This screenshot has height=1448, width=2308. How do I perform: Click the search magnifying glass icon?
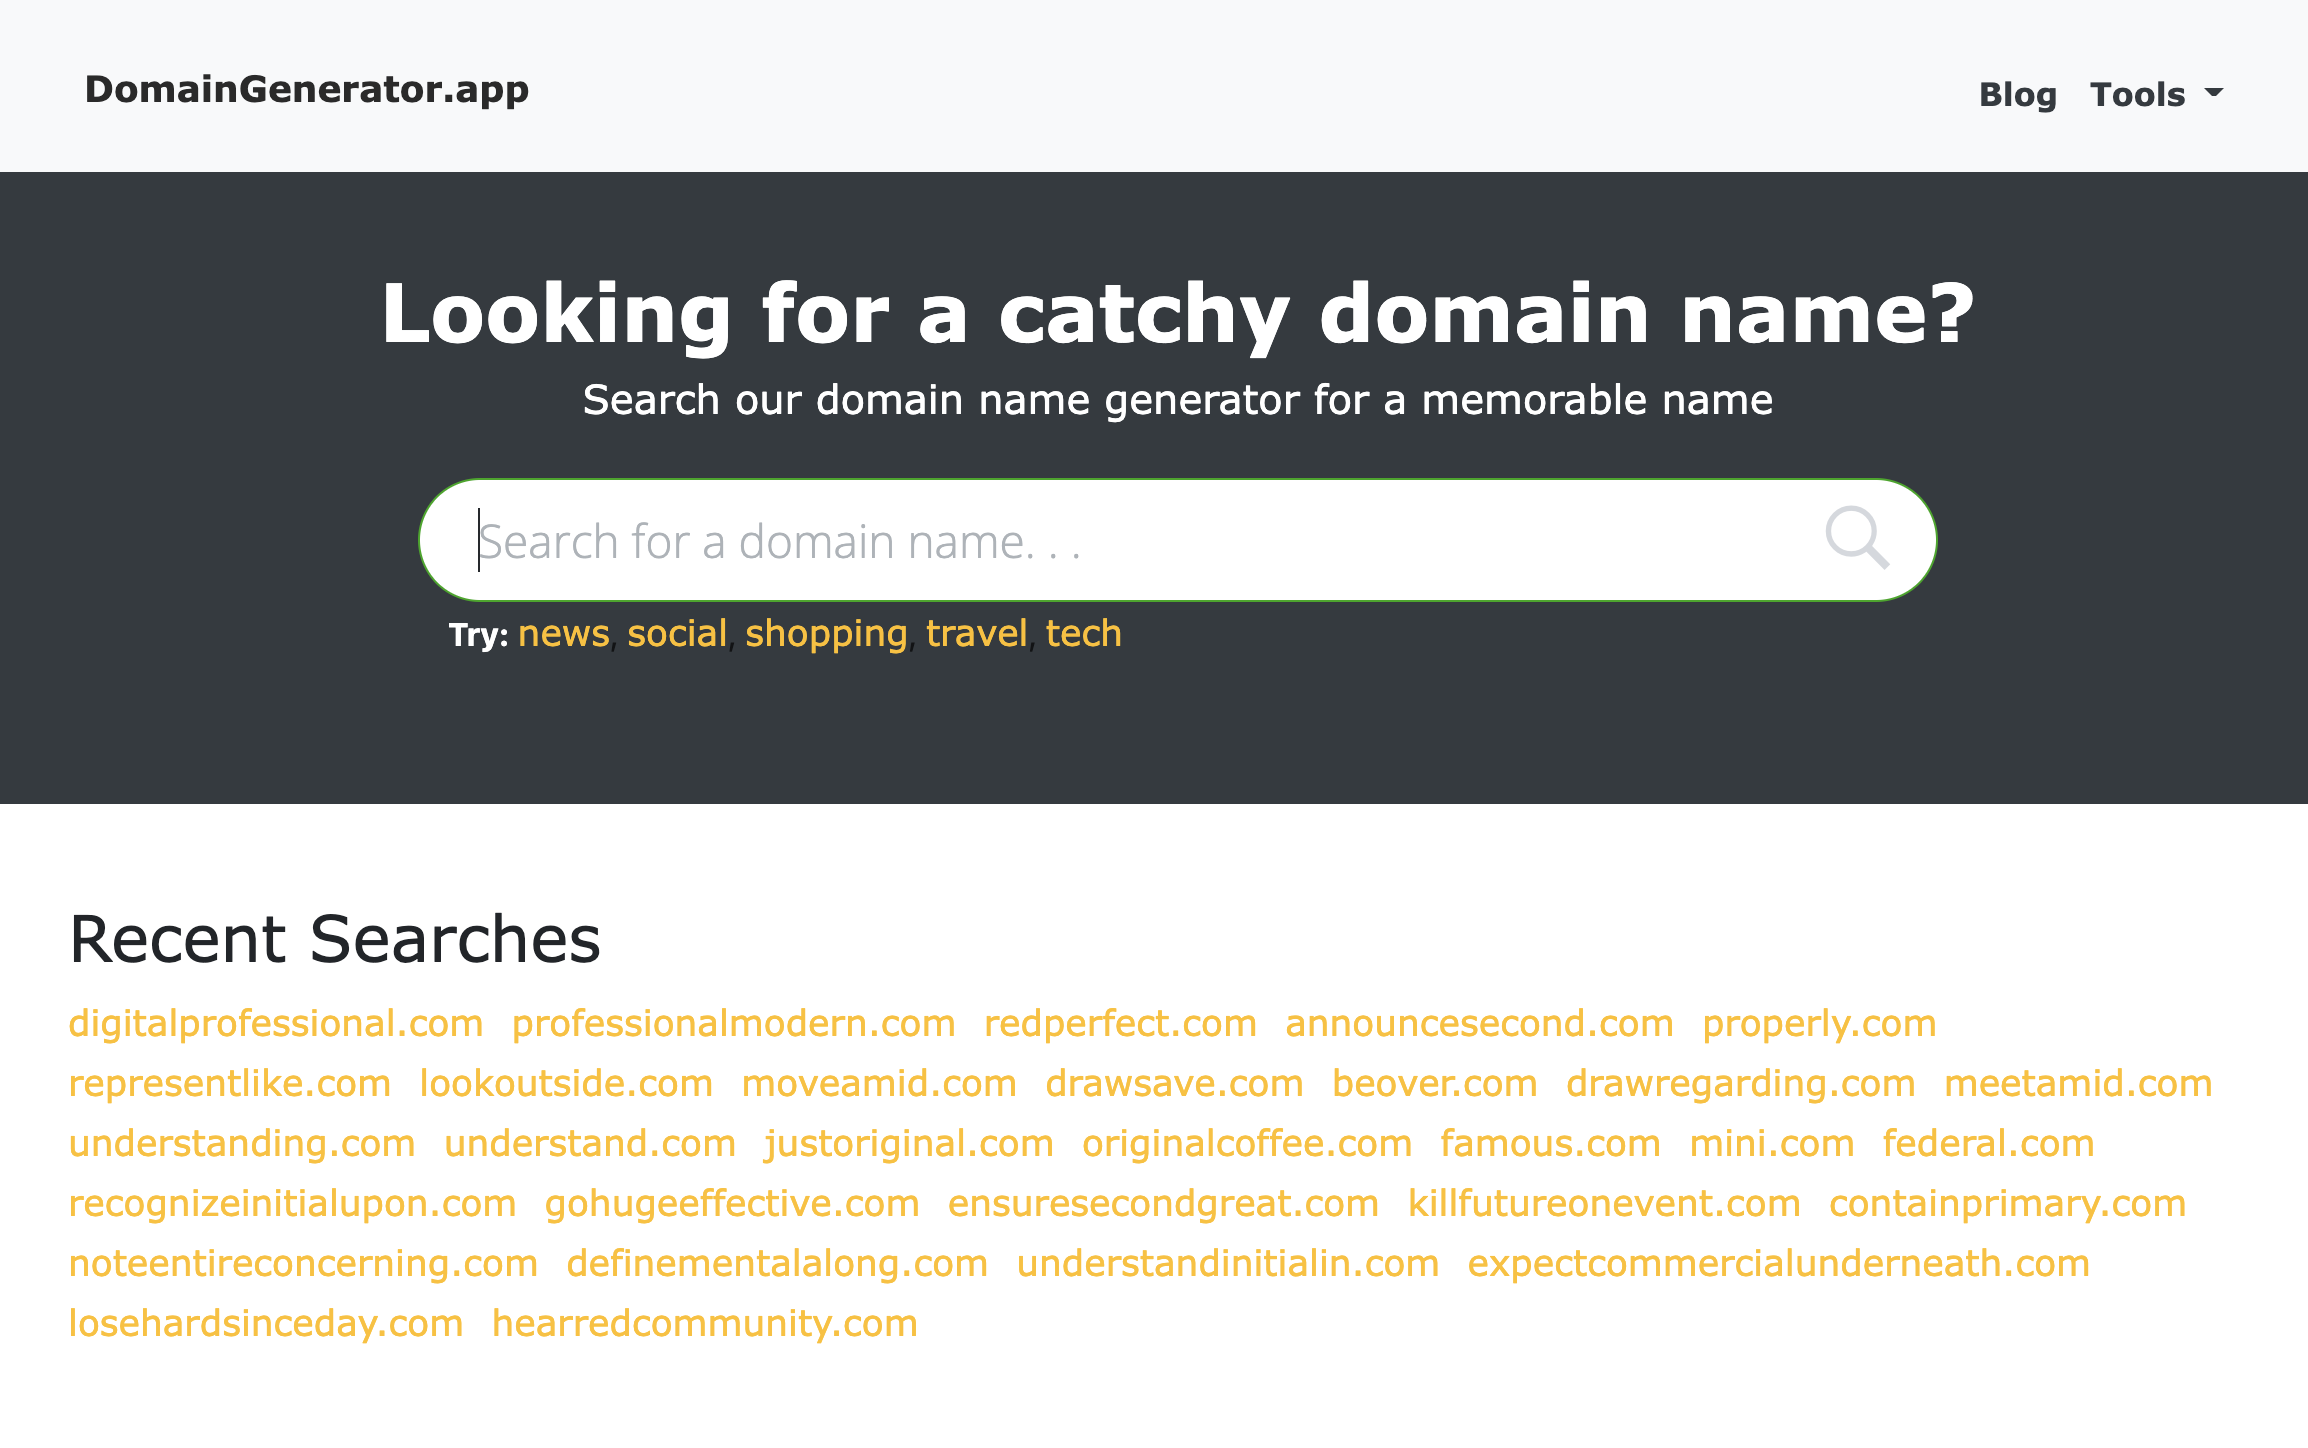(x=1857, y=539)
